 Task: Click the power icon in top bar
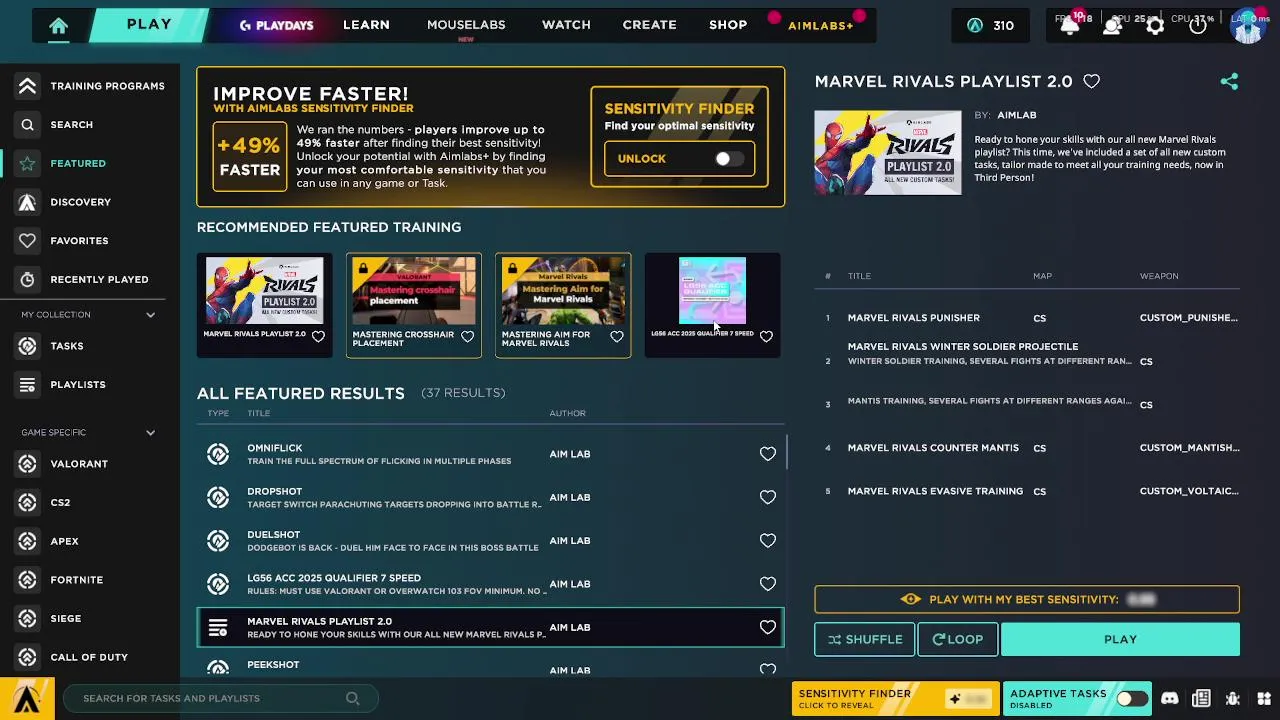click(x=1198, y=26)
